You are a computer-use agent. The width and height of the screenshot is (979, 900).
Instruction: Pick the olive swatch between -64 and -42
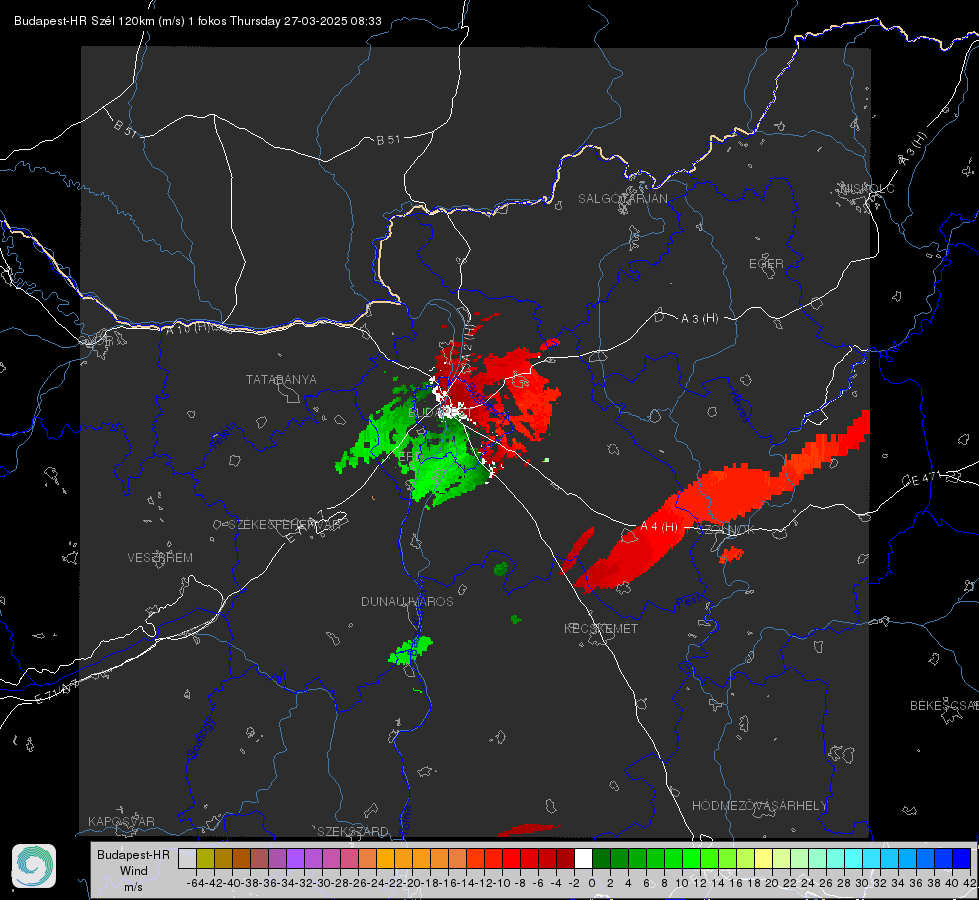tap(205, 858)
